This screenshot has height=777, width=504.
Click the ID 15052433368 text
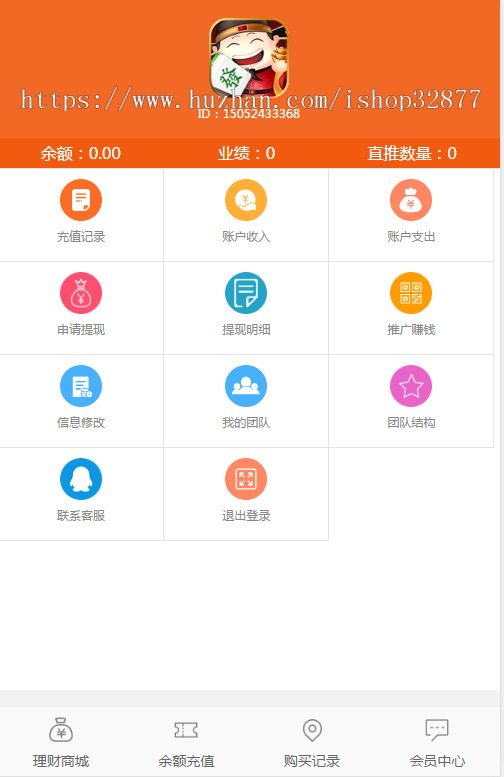(x=249, y=114)
